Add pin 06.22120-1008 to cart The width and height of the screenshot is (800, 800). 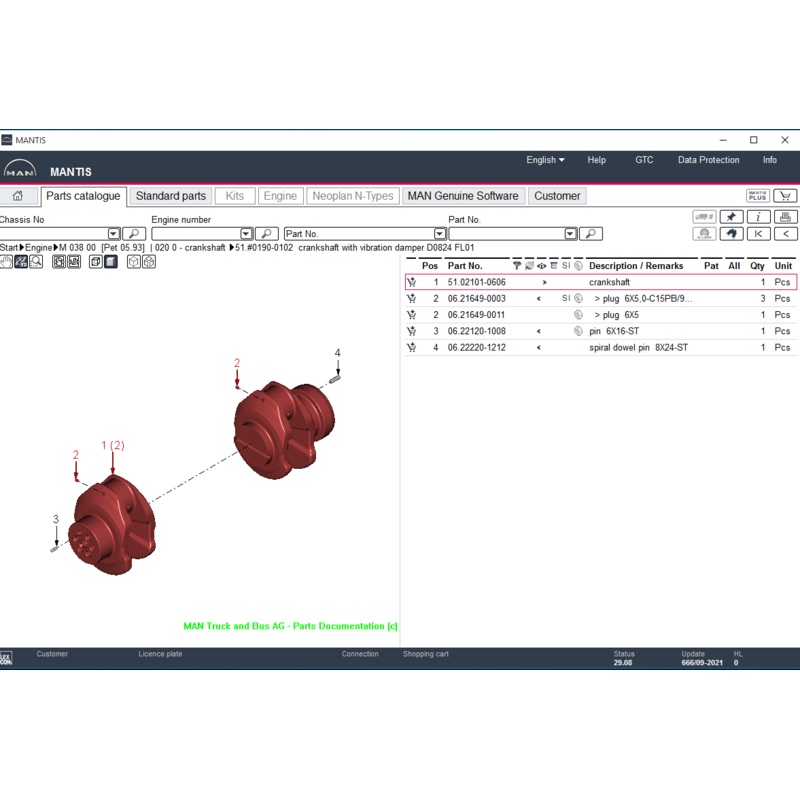click(x=412, y=331)
